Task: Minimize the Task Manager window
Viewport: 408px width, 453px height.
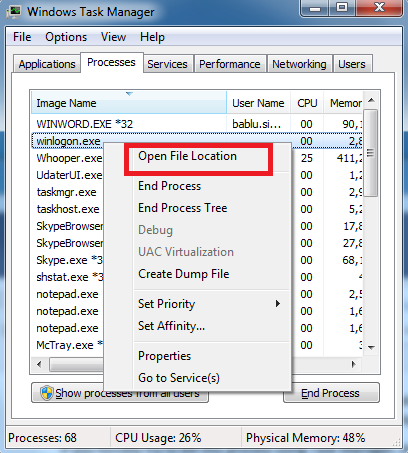Action: tap(314, 8)
